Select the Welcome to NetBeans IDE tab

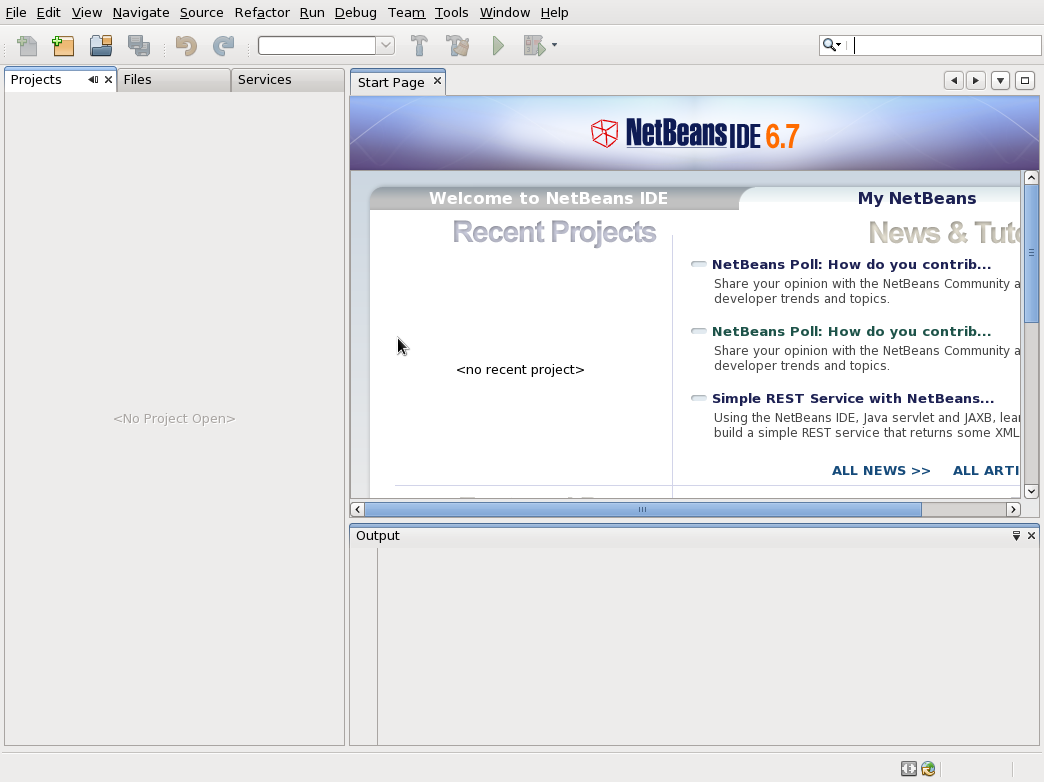[549, 198]
